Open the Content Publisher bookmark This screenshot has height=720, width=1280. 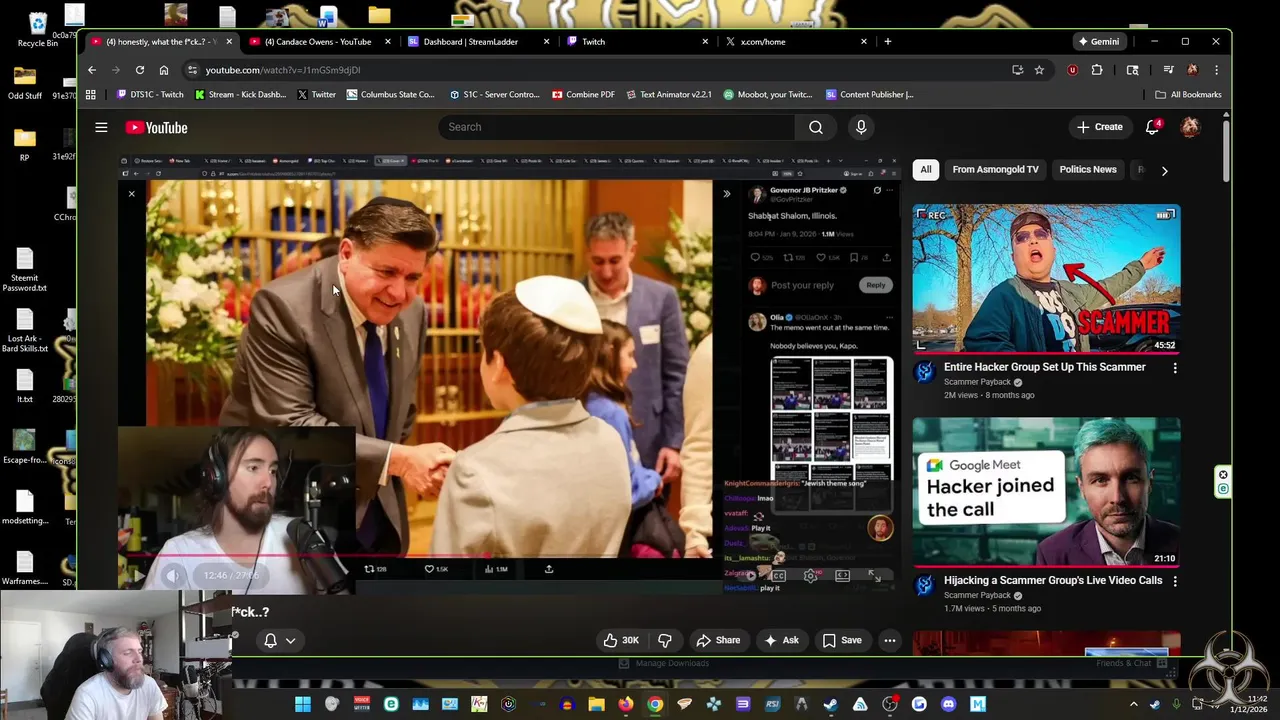pyautogui.click(x=869, y=94)
